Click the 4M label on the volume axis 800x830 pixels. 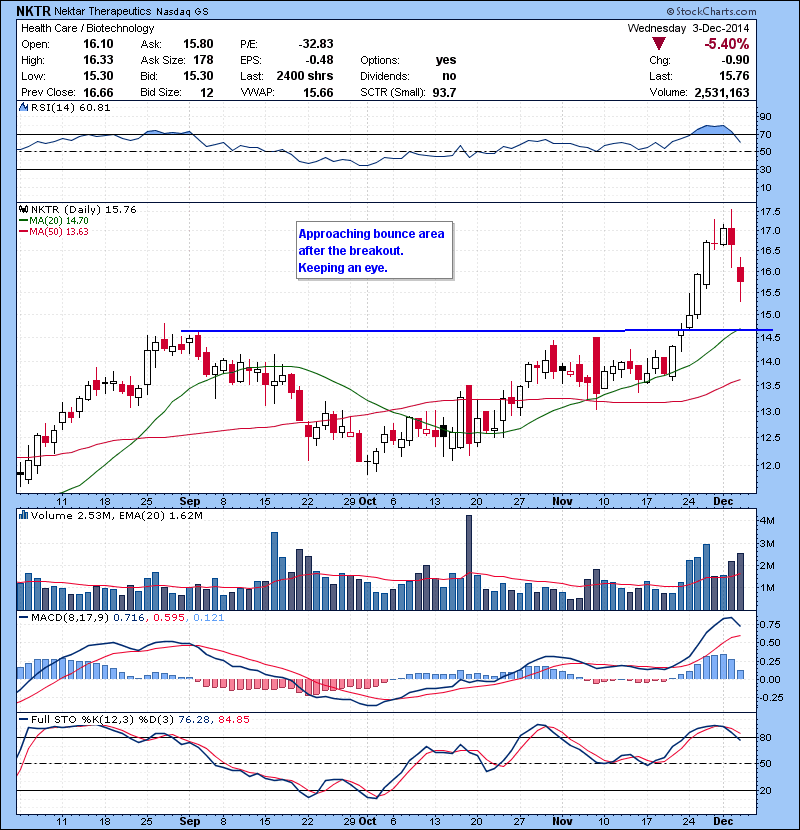(767, 520)
